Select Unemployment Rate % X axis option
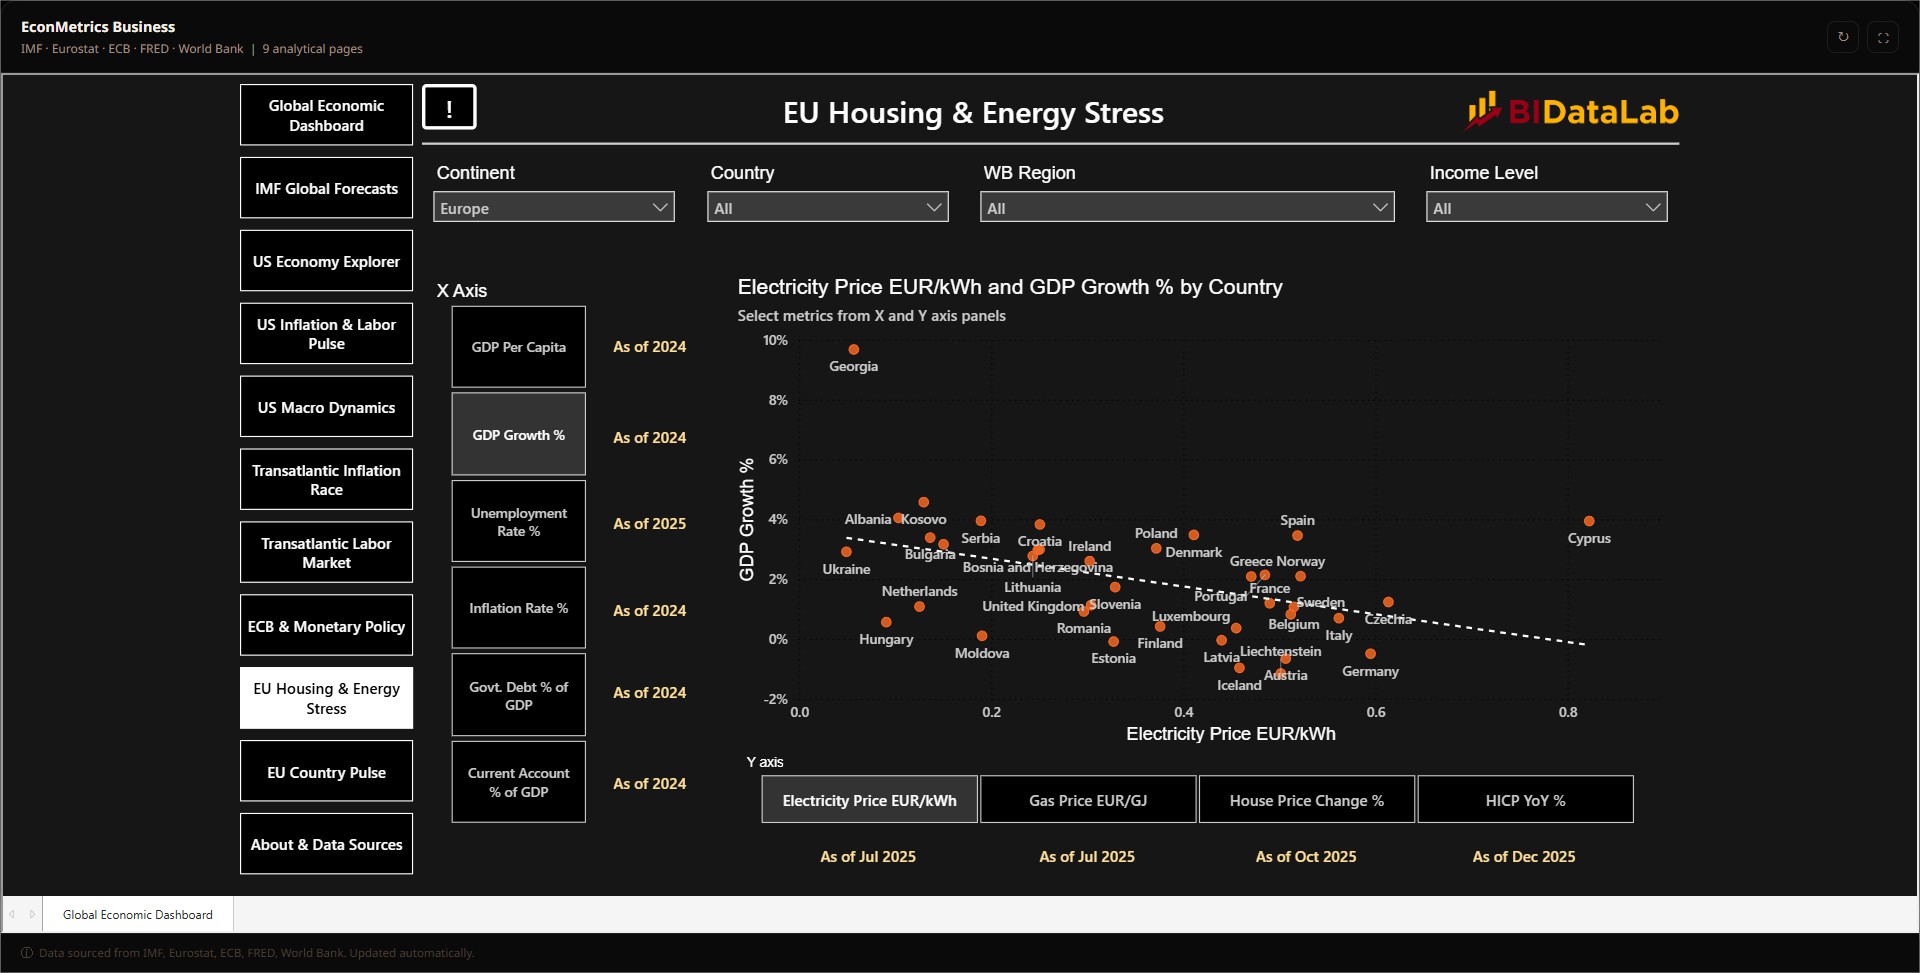 (518, 521)
